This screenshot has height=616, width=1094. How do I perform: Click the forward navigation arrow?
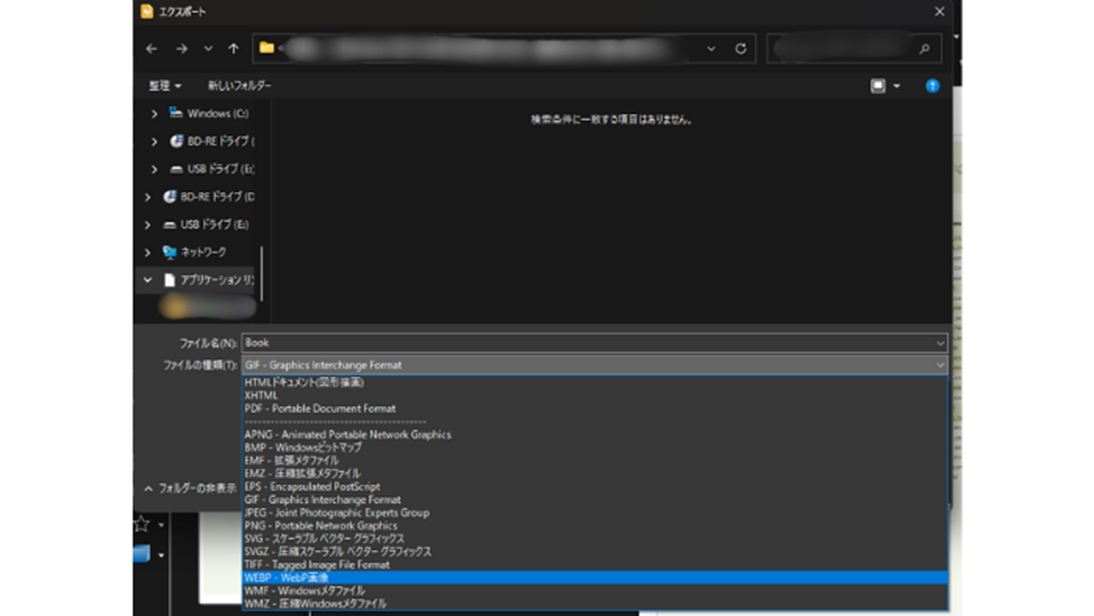point(181,48)
